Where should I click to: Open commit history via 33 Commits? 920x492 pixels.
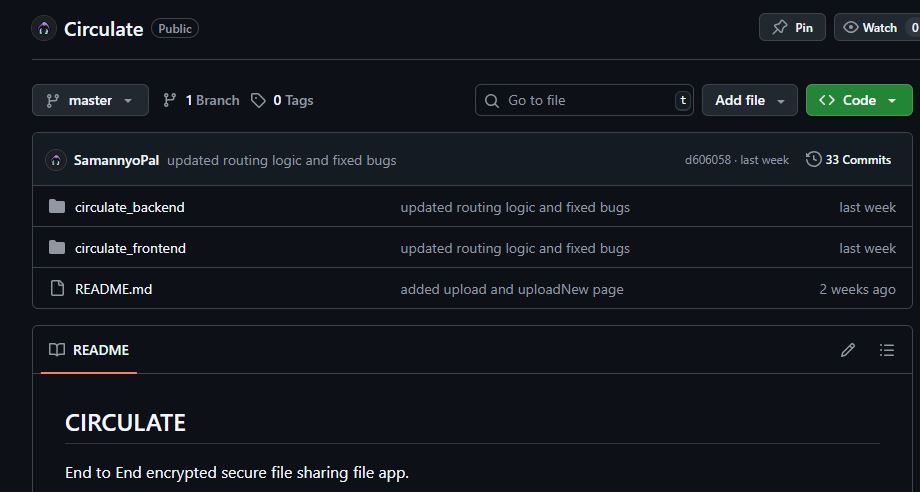tap(848, 160)
